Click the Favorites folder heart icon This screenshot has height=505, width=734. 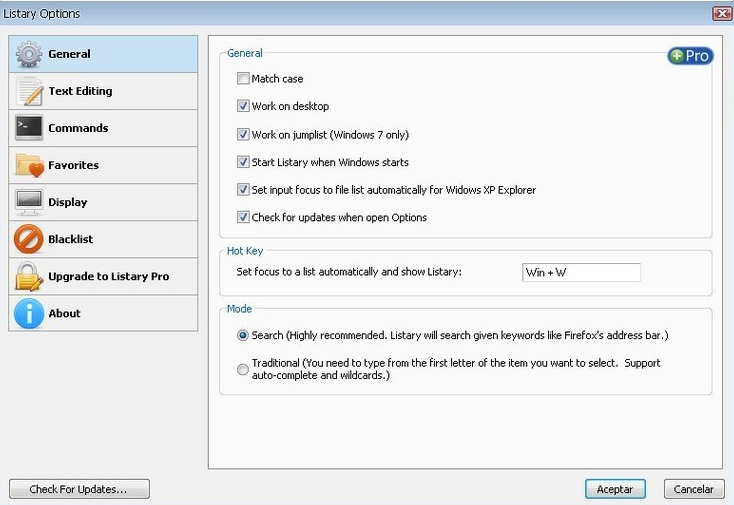(x=29, y=165)
